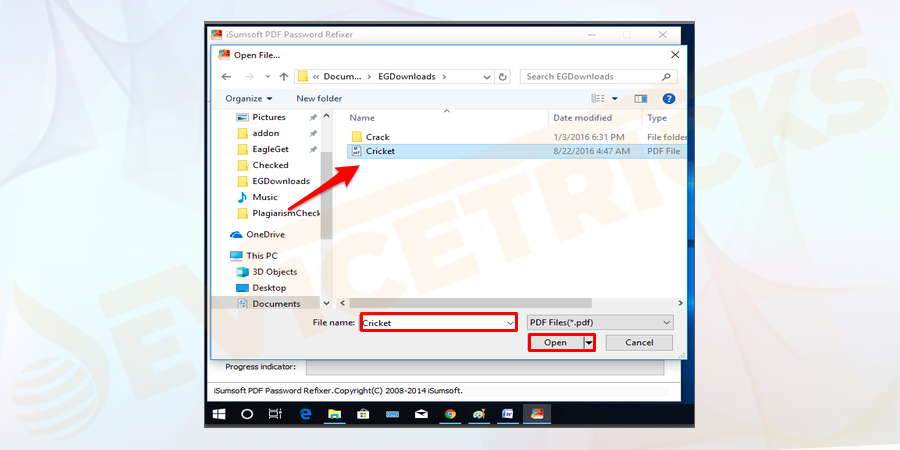Click the Crack folder icon
The image size is (900, 450).
pos(356,137)
